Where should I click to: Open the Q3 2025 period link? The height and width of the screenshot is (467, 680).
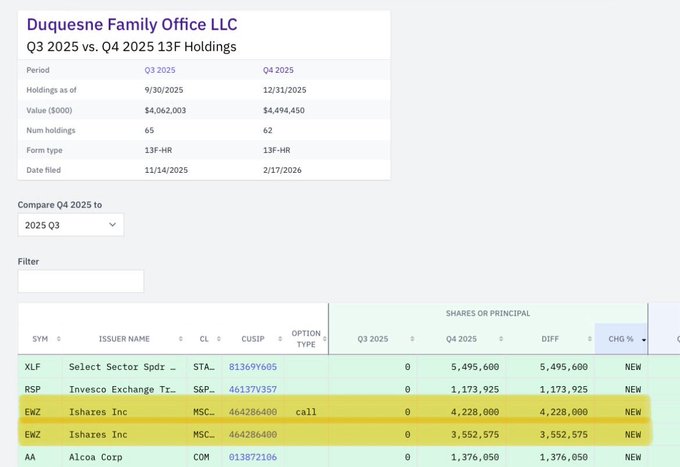point(163,70)
